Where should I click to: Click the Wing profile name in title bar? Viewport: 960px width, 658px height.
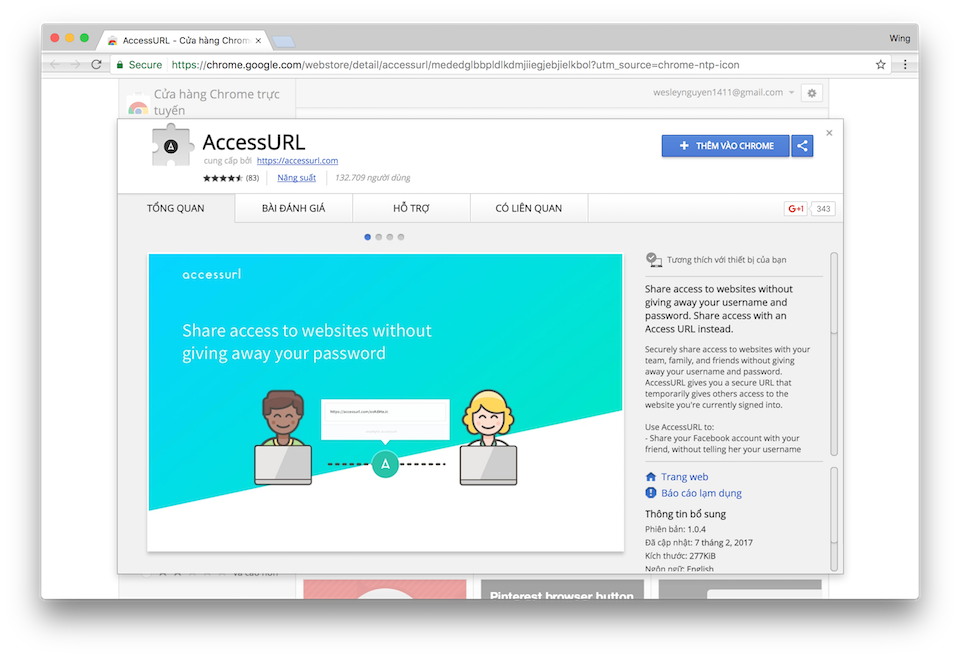pos(899,38)
